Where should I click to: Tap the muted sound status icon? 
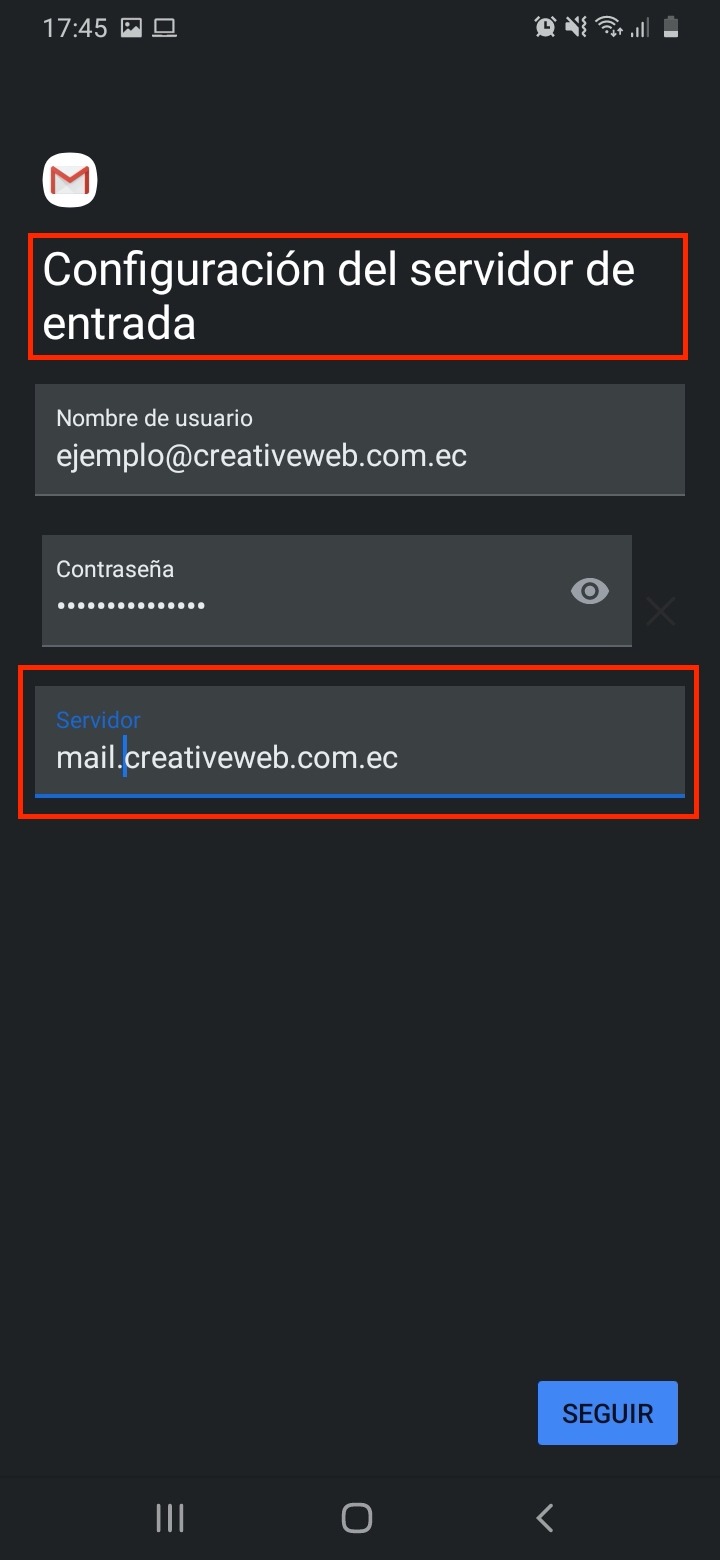(x=576, y=28)
